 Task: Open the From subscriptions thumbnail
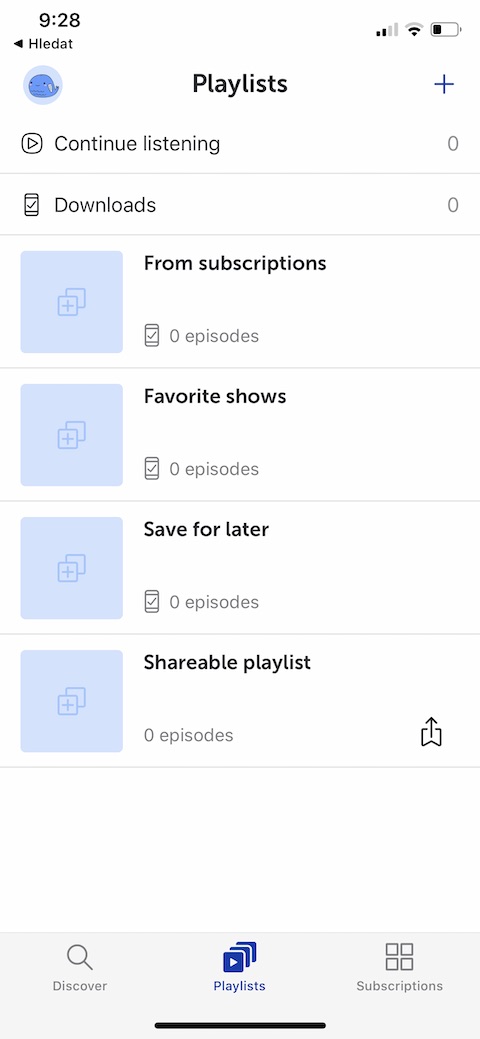coord(72,301)
